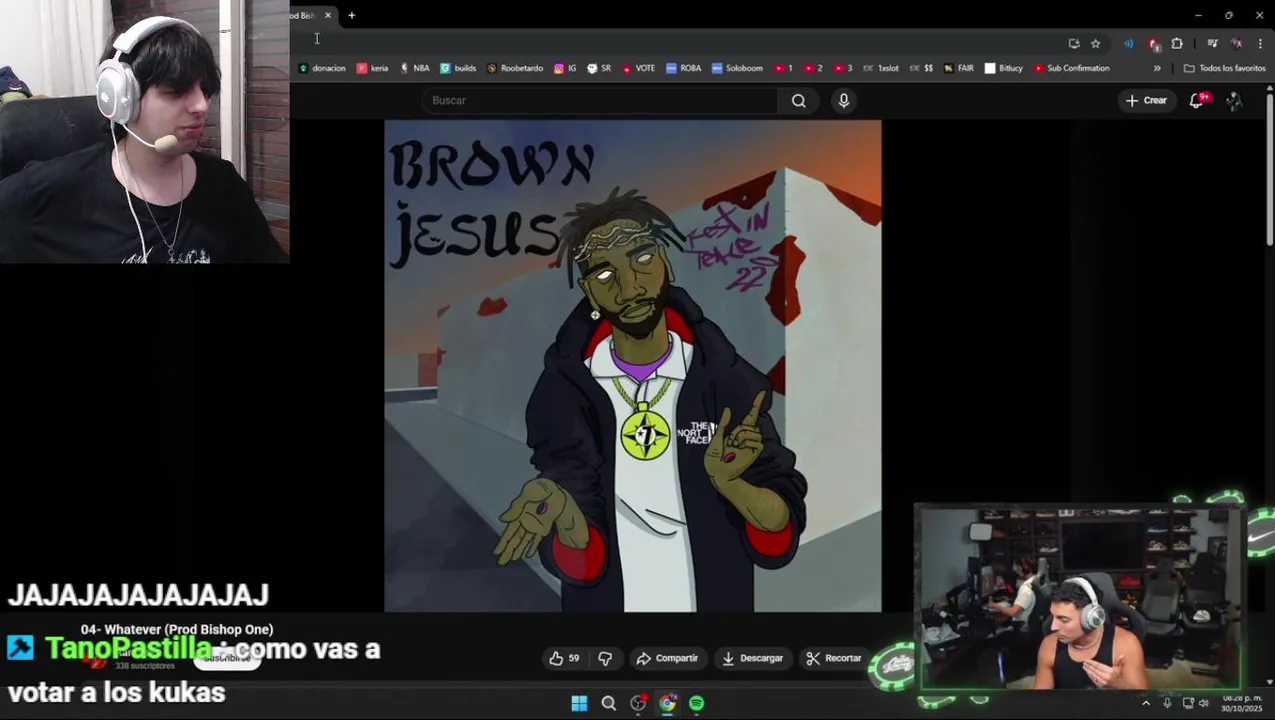1275x720 pixels.
Task: Click the taskbar volume icon
Action: 1204,703
